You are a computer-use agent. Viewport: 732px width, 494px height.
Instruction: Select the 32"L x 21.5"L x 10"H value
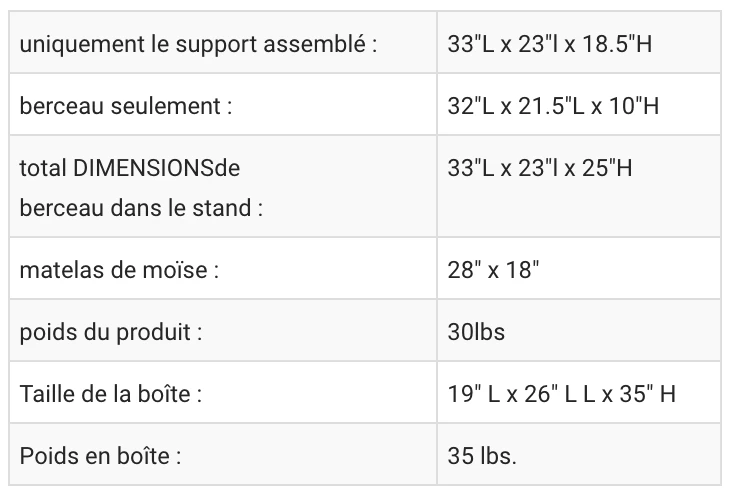(553, 106)
